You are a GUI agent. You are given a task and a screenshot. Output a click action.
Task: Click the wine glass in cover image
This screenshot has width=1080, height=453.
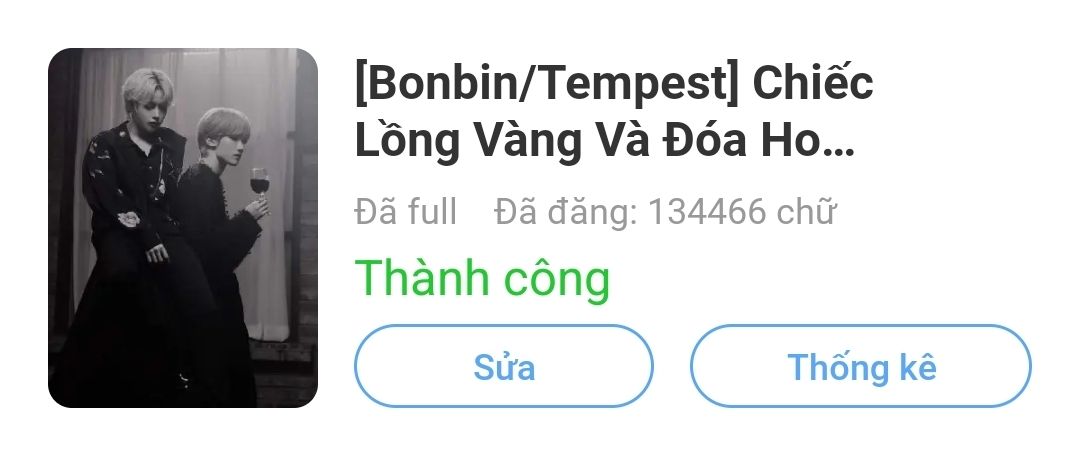[x=259, y=183]
